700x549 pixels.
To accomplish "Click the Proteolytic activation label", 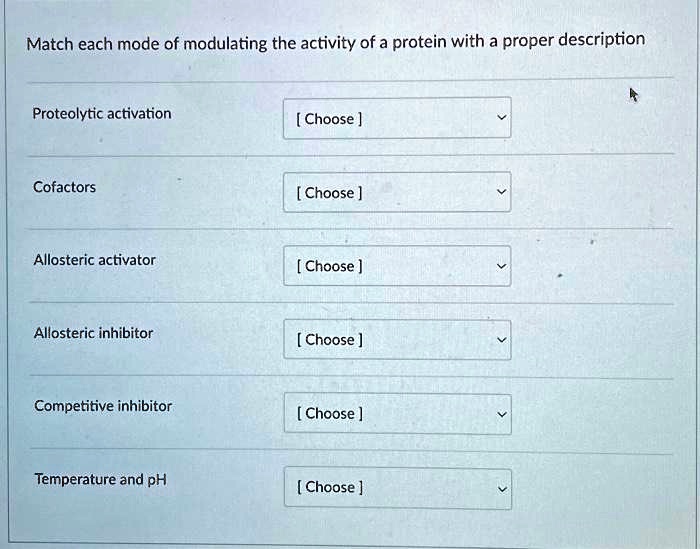I will point(102,114).
